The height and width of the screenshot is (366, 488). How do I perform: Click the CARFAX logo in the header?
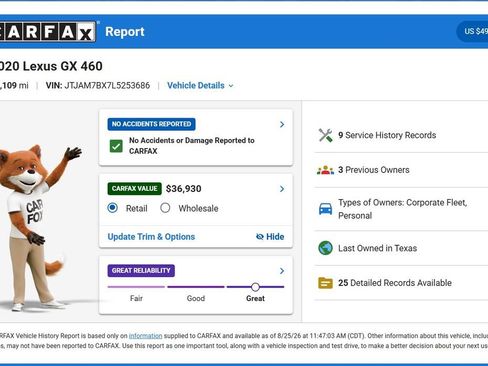click(48, 32)
